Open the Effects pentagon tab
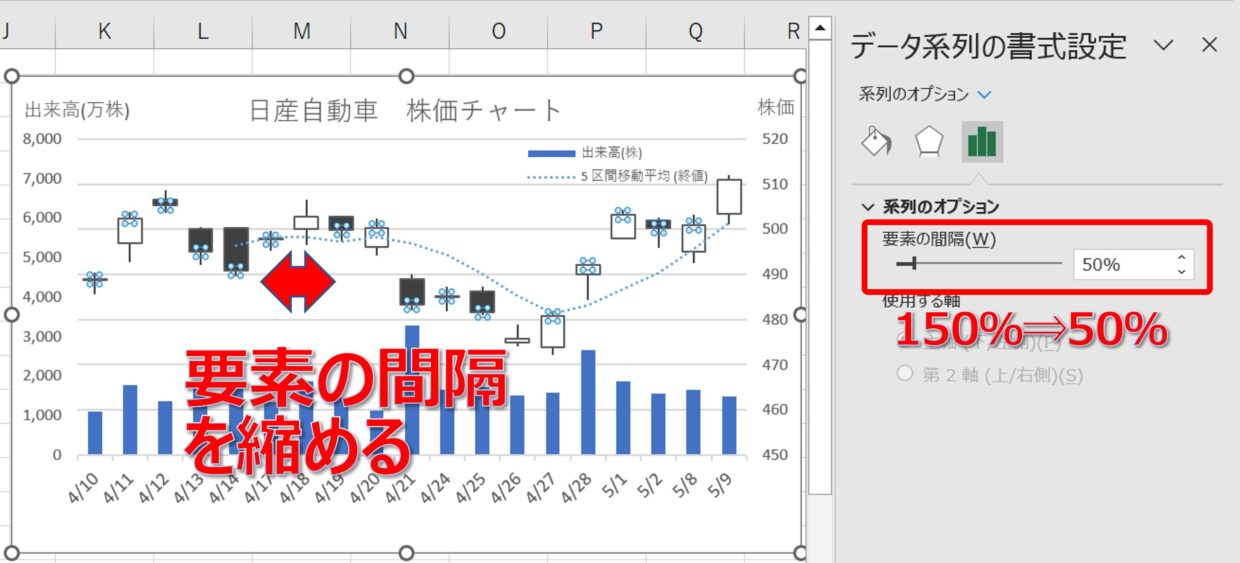This screenshot has width=1240, height=563. point(930,142)
